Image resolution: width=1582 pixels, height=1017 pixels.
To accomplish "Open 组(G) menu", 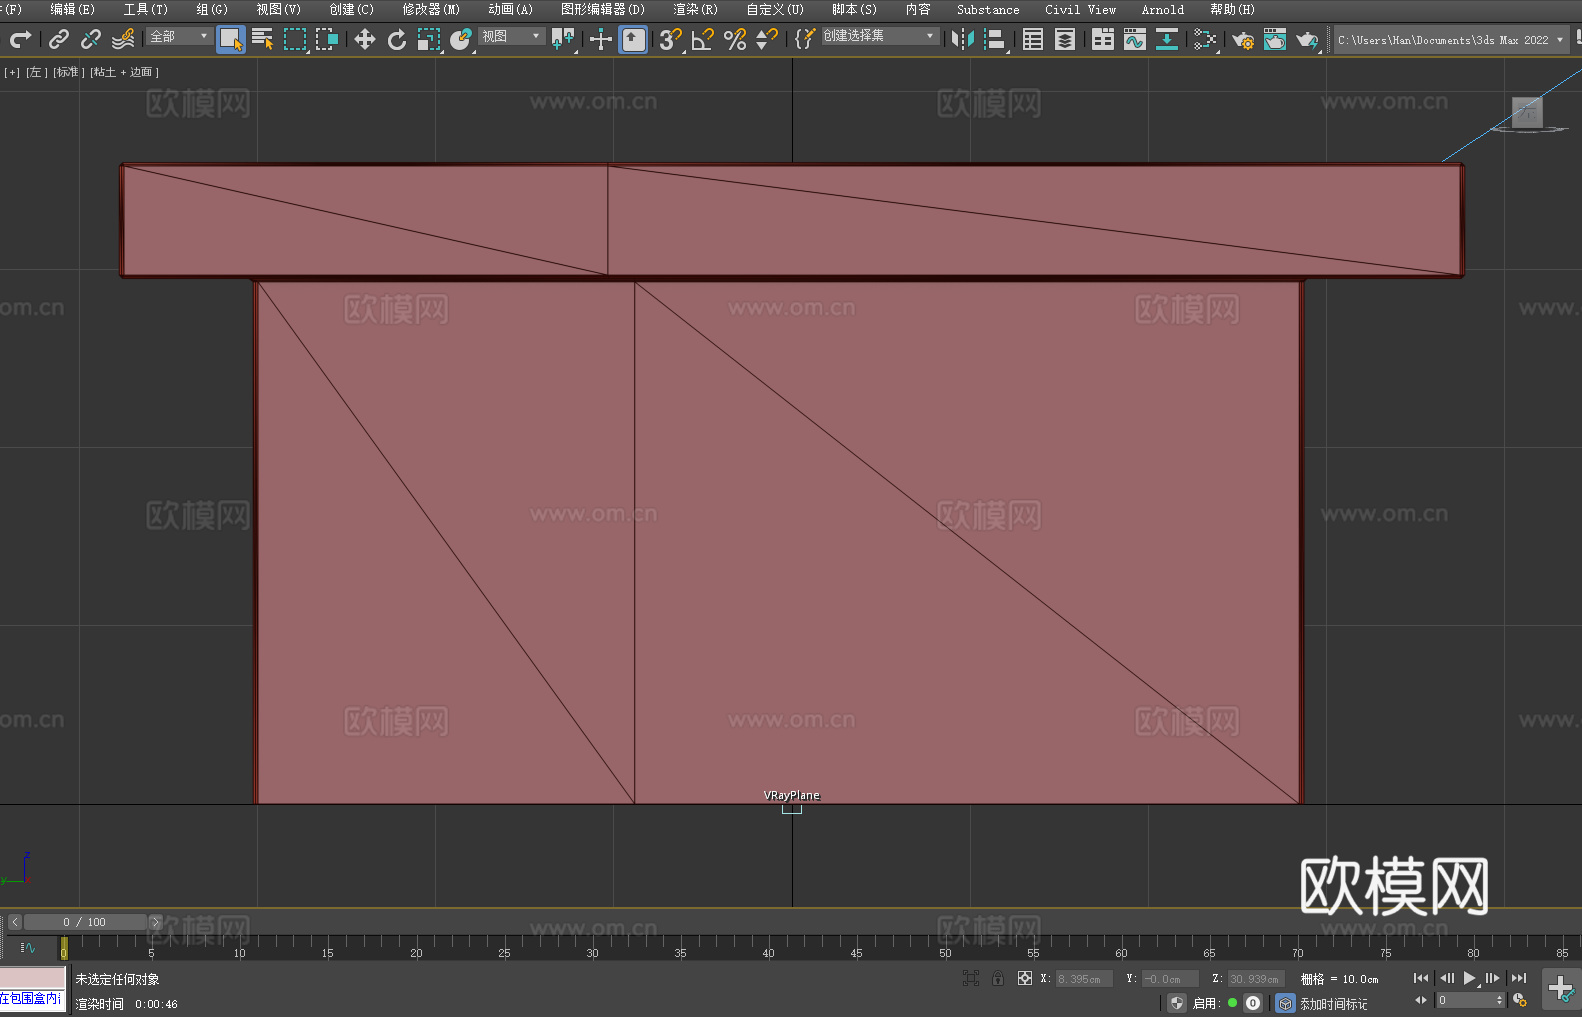I will 212,9.
